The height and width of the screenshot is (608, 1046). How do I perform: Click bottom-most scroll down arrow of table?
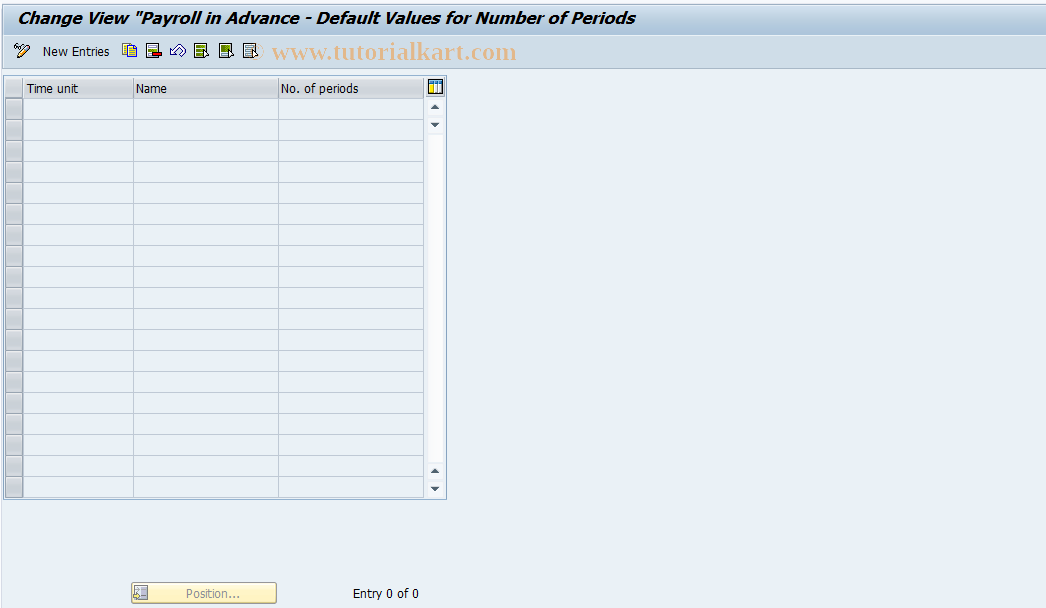[435, 489]
